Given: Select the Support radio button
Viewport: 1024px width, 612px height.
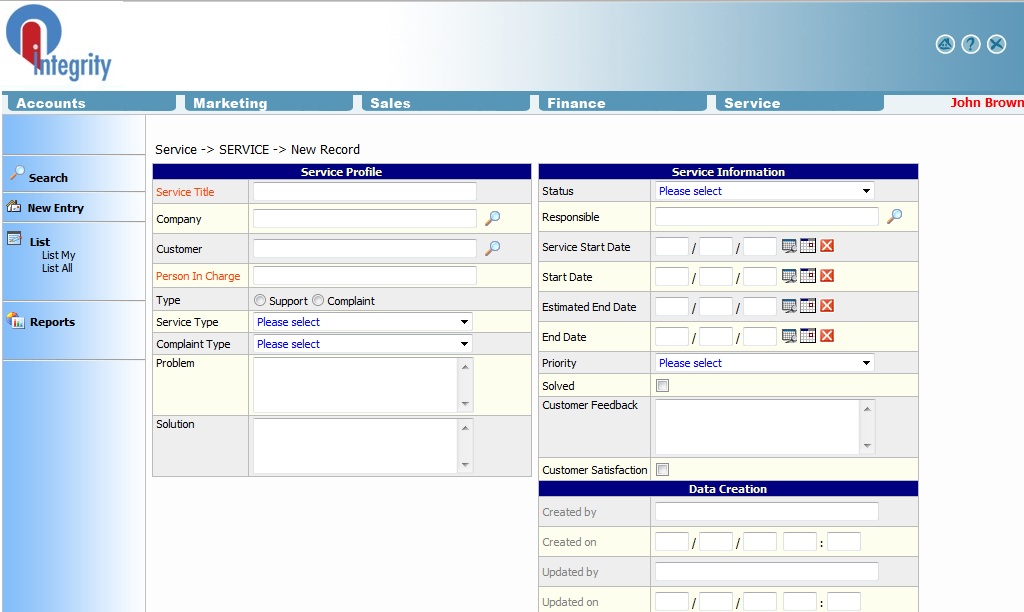Looking at the screenshot, I should click(260, 300).
